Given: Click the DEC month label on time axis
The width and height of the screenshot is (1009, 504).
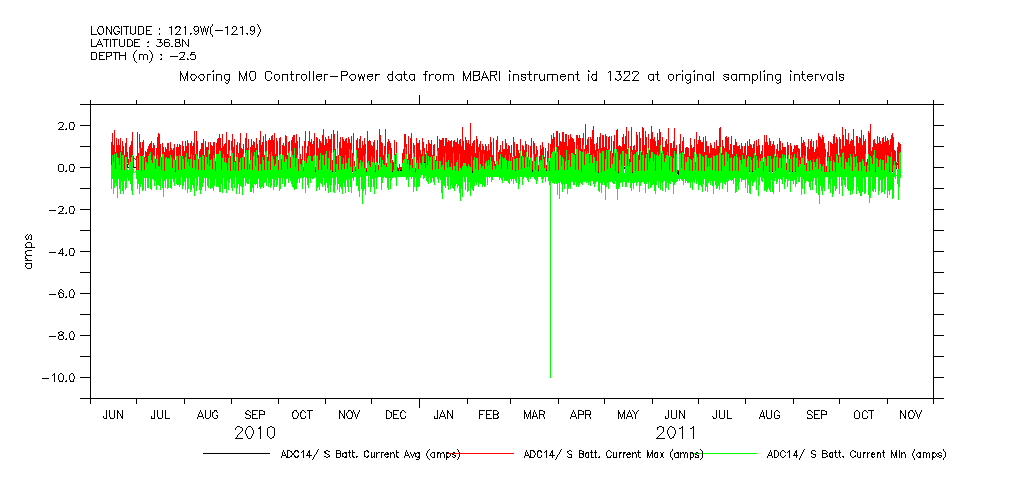Looking at the screenshot, I should 395,414.
